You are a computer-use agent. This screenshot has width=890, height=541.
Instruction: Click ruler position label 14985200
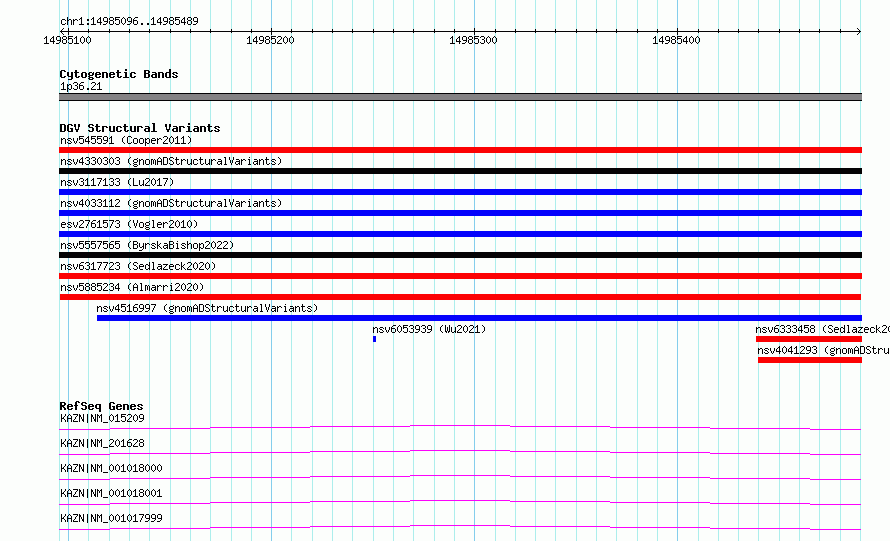coord(270,40)
